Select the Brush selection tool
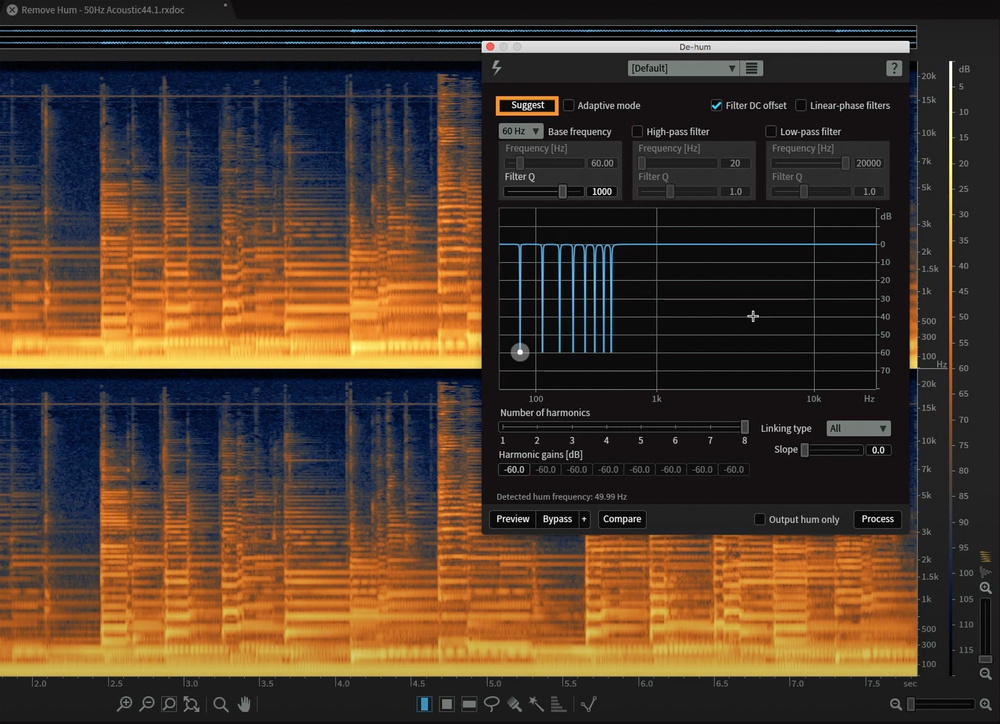The image size is (1000, 724). [514, 704]
